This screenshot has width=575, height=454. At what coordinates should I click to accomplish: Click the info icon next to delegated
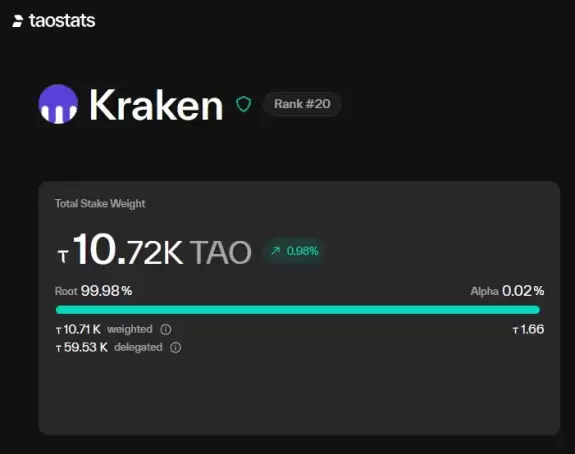click(175, 347)
